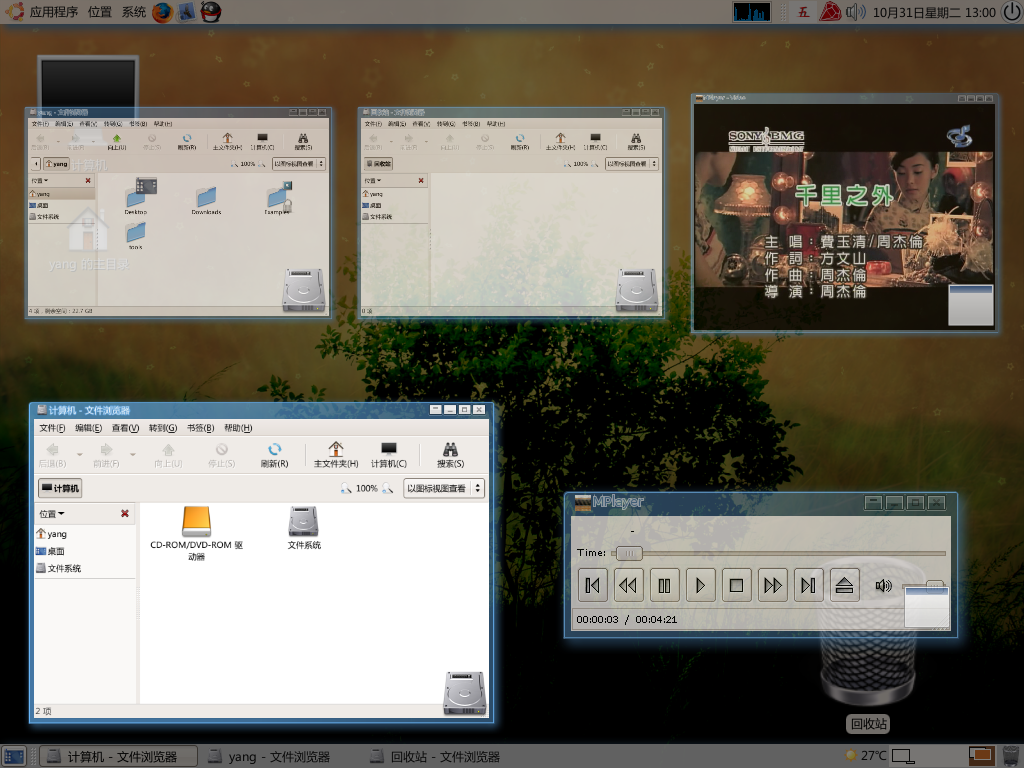Go to home folder (主文件夹) in 计算机 window
This screenshot has height=768, width=1024.
click(336, 455)
